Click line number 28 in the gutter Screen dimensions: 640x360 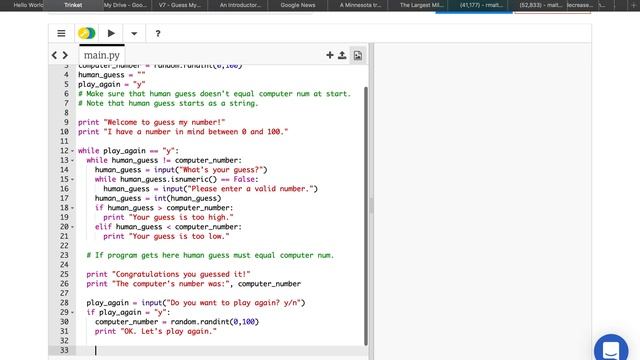pos(64,303)
